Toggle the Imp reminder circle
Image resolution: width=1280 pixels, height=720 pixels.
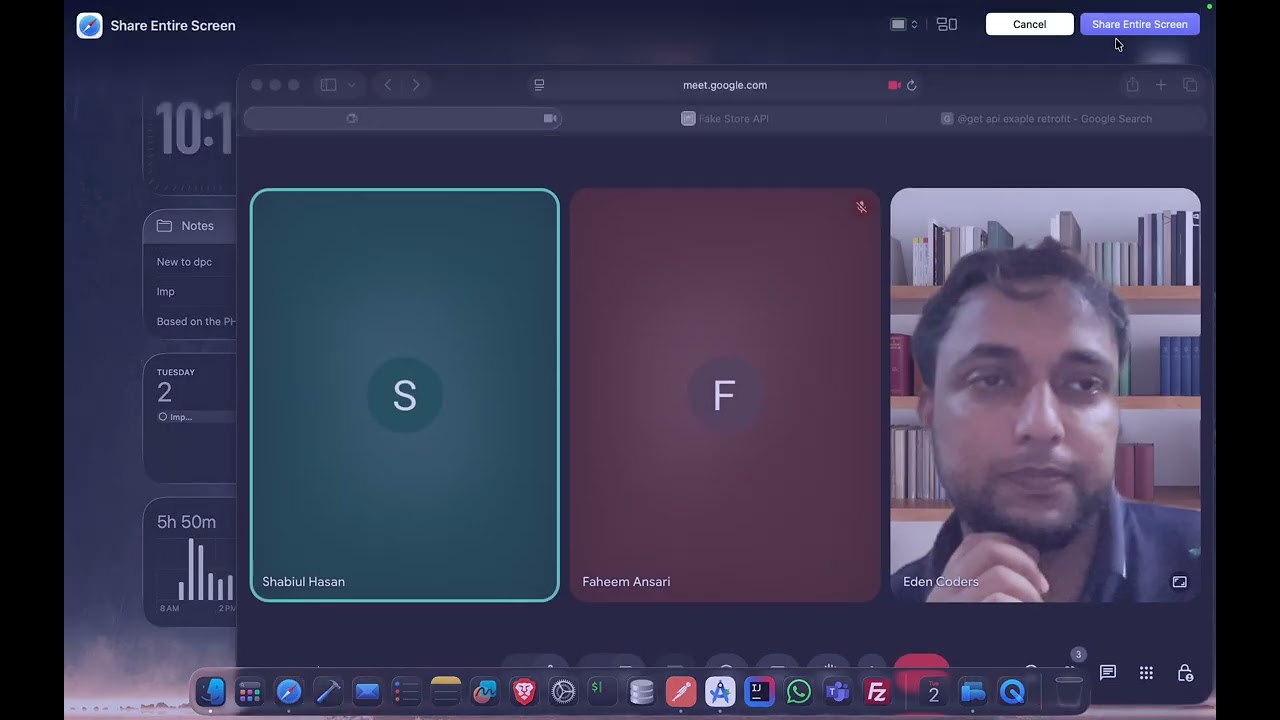(x=162, y=417)
